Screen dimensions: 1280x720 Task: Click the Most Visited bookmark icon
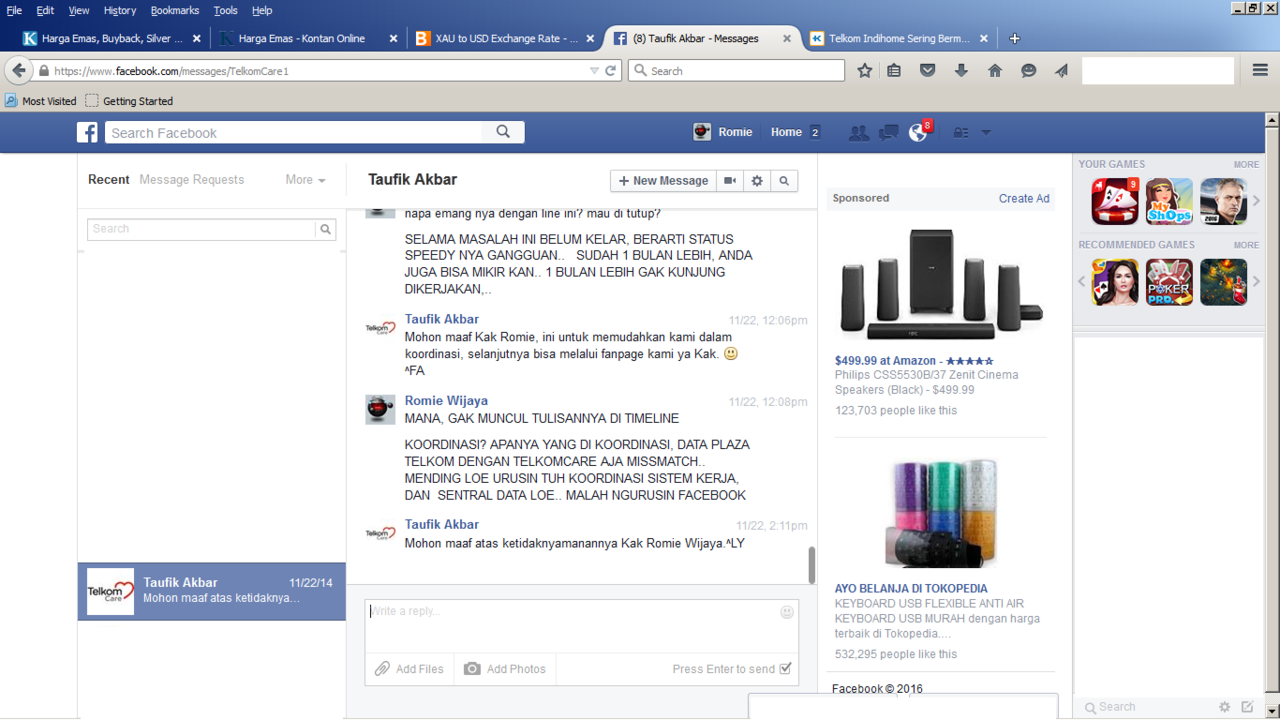11,101
